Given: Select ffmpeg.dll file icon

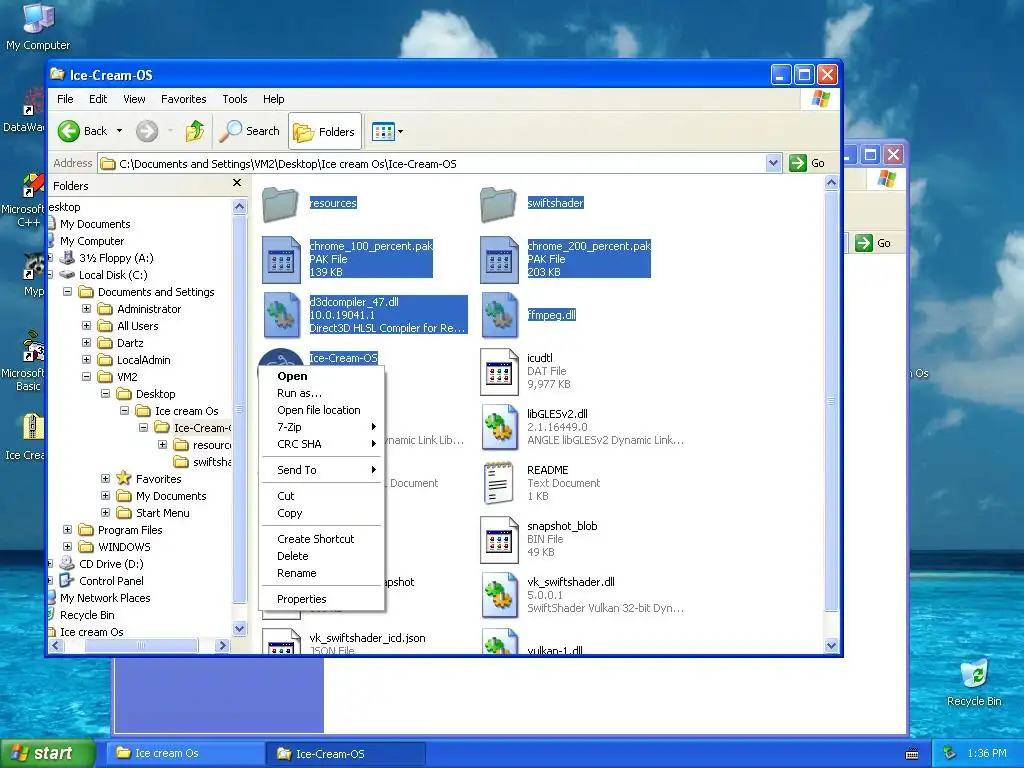Looking at the screenshot, I should coord(500,315).
